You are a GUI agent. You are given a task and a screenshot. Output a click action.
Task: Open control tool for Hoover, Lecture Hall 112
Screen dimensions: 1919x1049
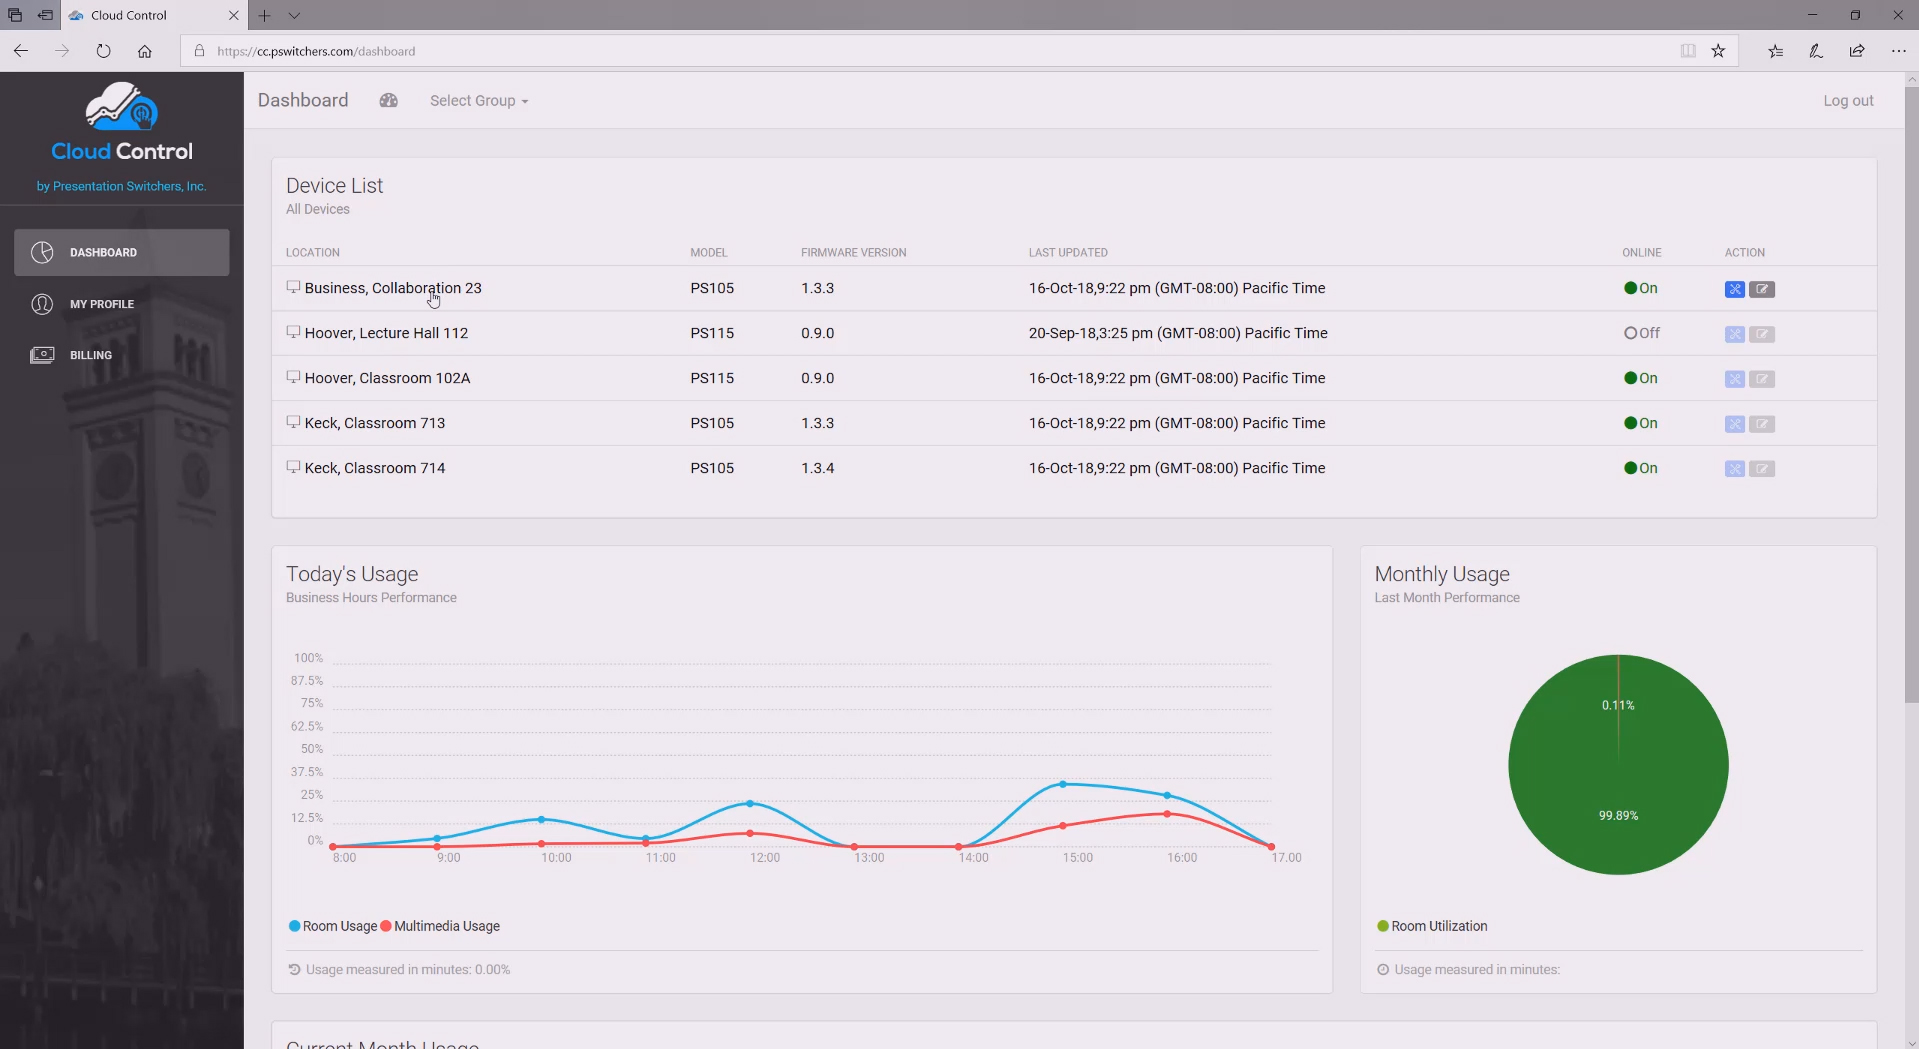click(1735, 334)
